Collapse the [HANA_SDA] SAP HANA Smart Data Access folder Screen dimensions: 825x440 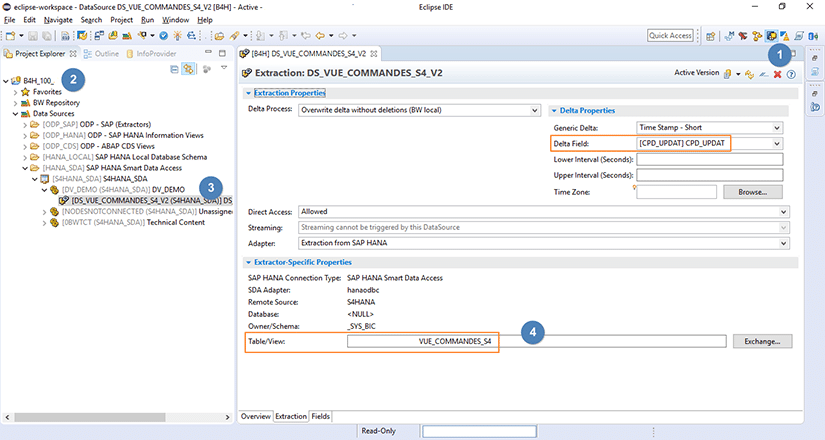[x=25, y=168]
